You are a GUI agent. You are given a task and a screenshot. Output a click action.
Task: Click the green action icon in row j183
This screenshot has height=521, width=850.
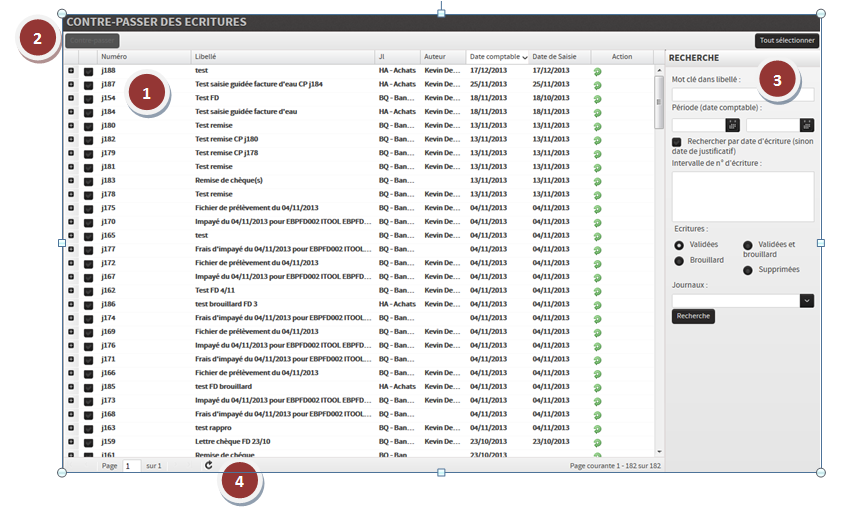(x=597, y=182)
